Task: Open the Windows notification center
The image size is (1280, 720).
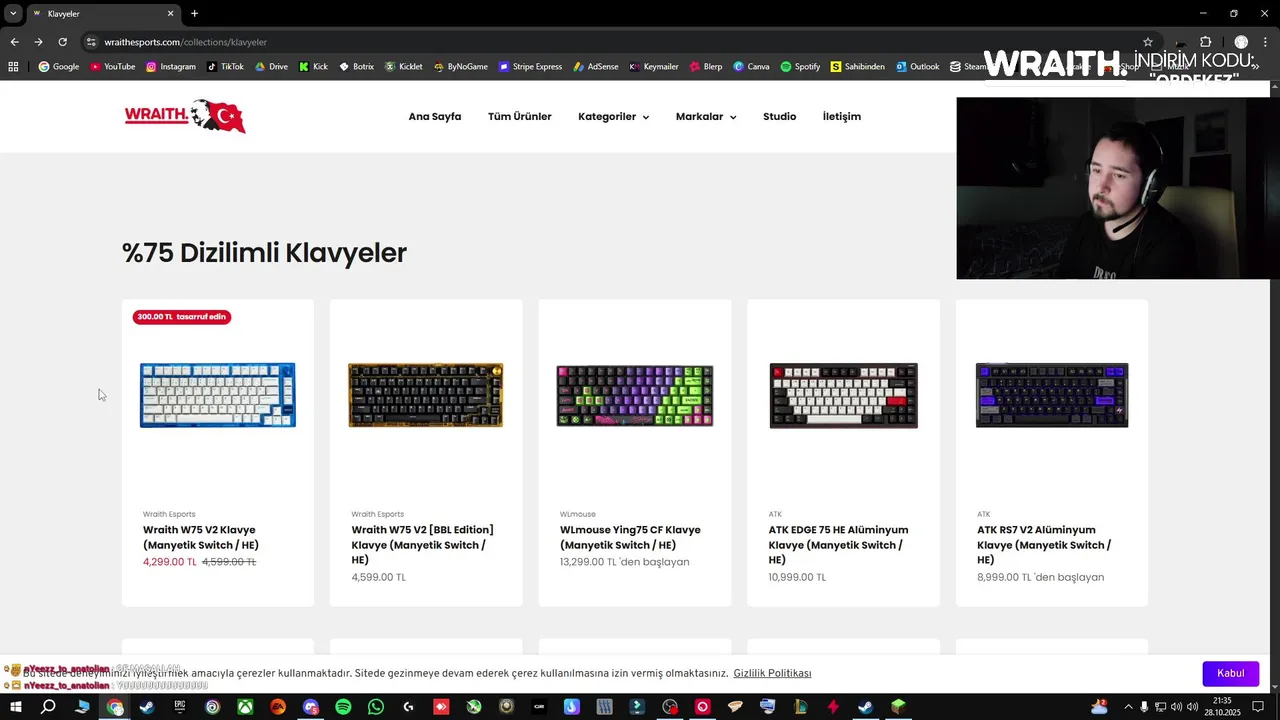Action: [x=1259, y=707]
